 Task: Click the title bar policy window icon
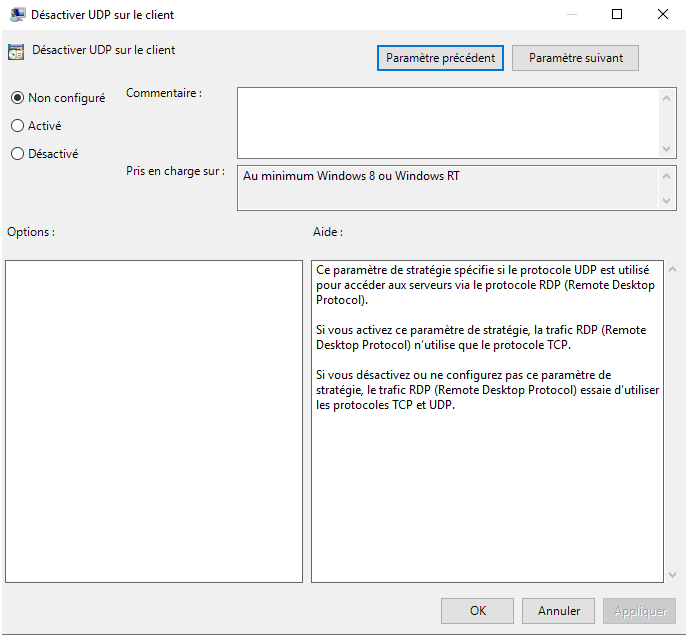(18, 14)
